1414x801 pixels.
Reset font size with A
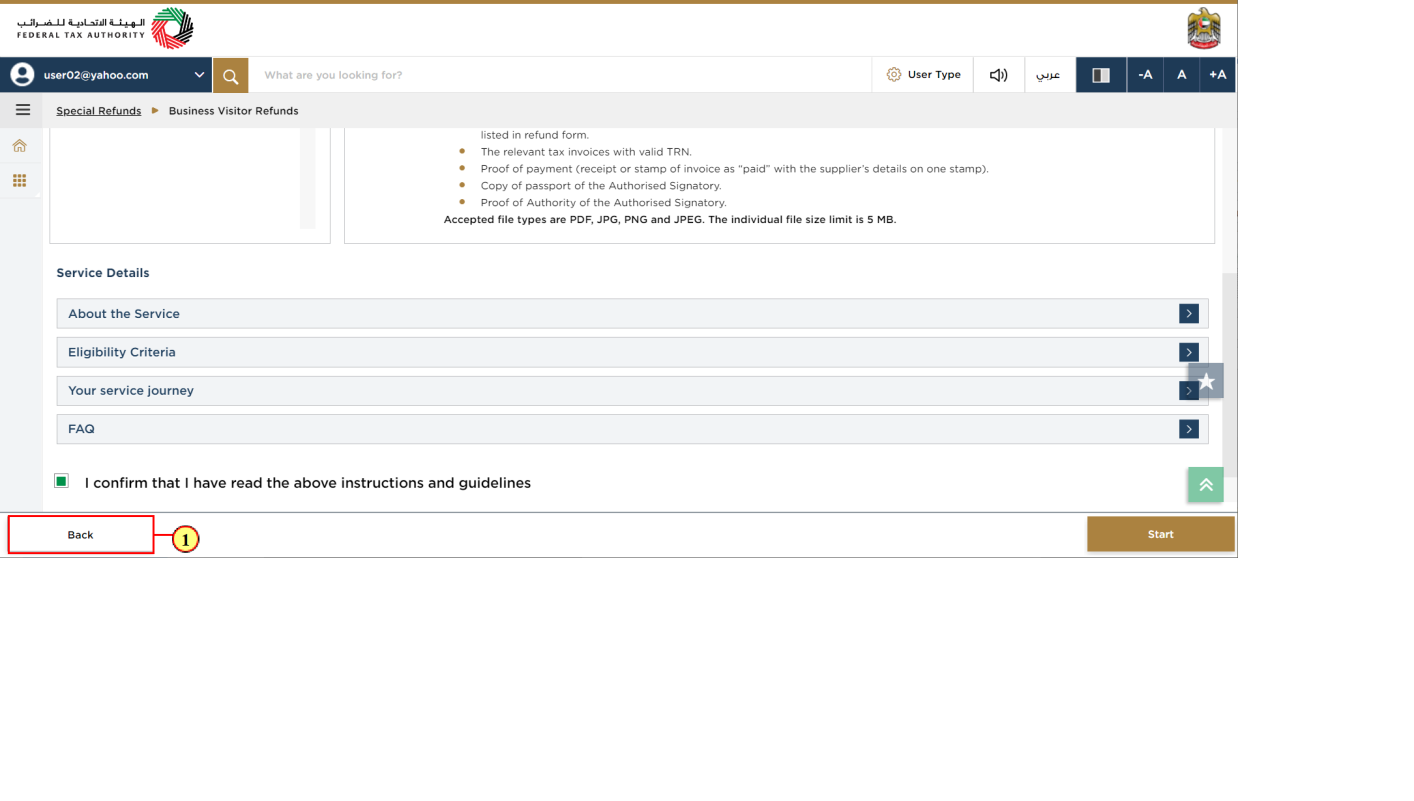(x=1181, y=75)
